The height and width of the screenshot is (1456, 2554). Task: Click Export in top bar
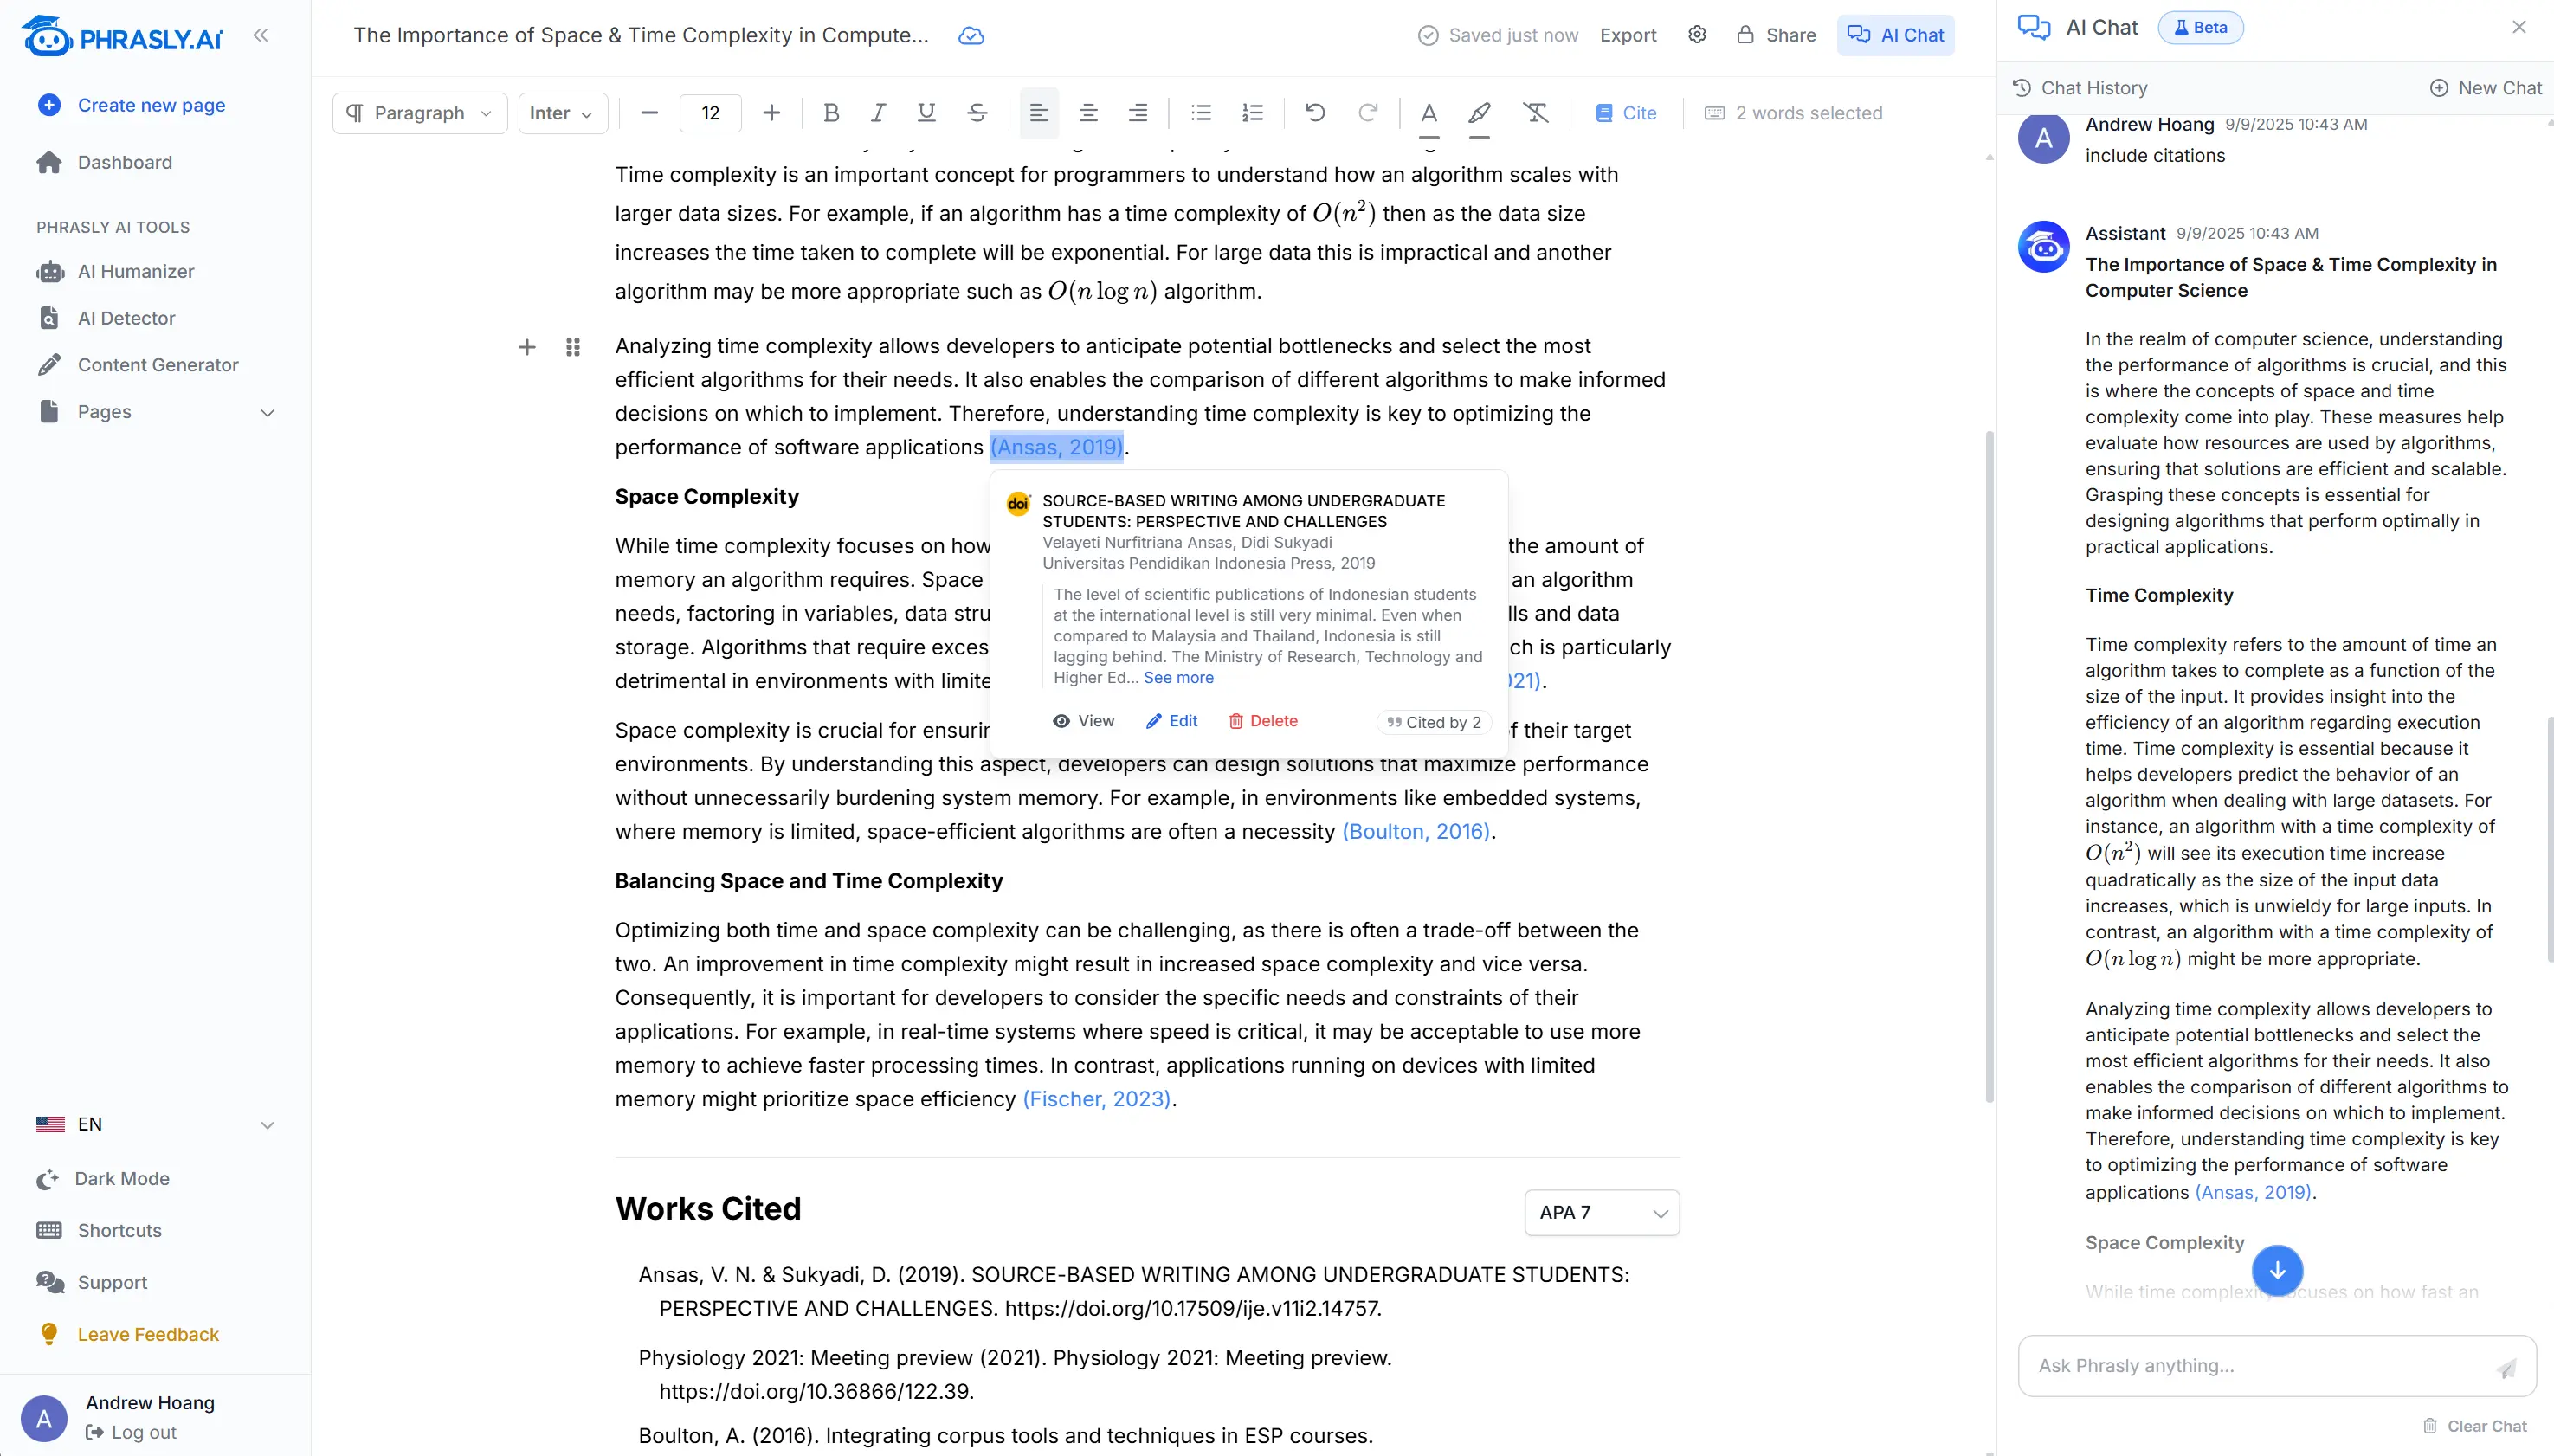click(1627, 35)
